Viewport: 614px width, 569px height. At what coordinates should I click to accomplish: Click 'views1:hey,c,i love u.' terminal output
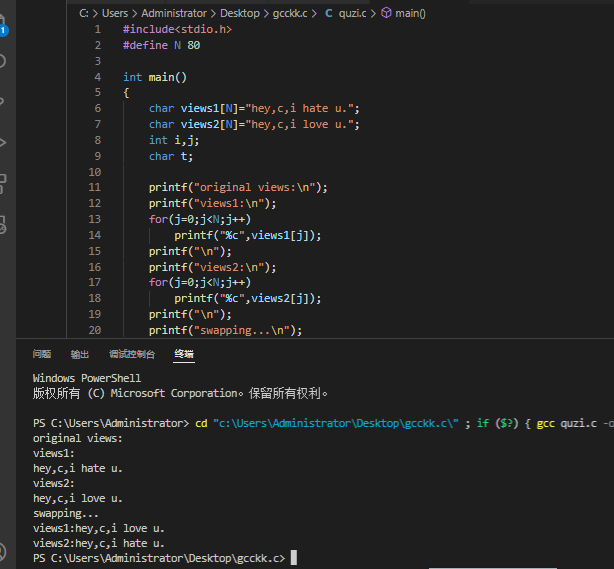(99, 529)
